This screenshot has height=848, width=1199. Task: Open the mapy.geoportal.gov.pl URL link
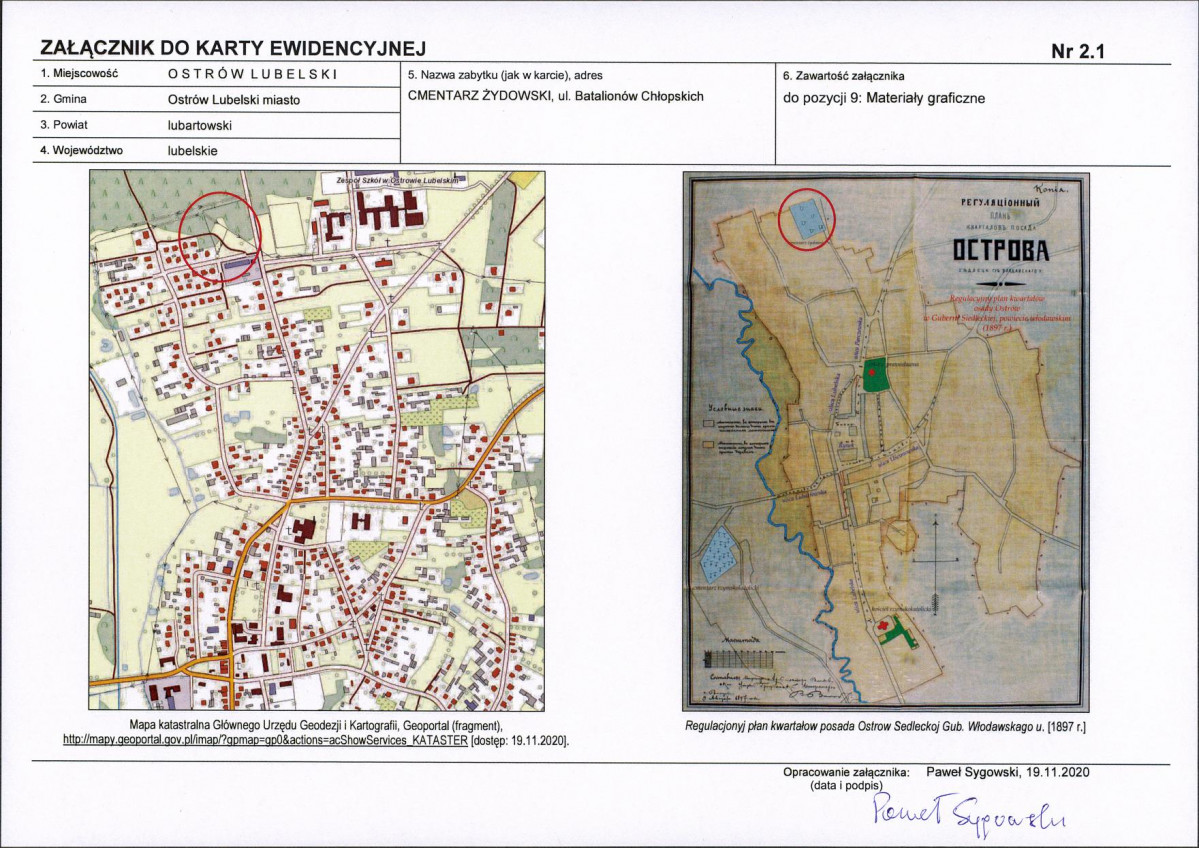click(x=265, y=740)
